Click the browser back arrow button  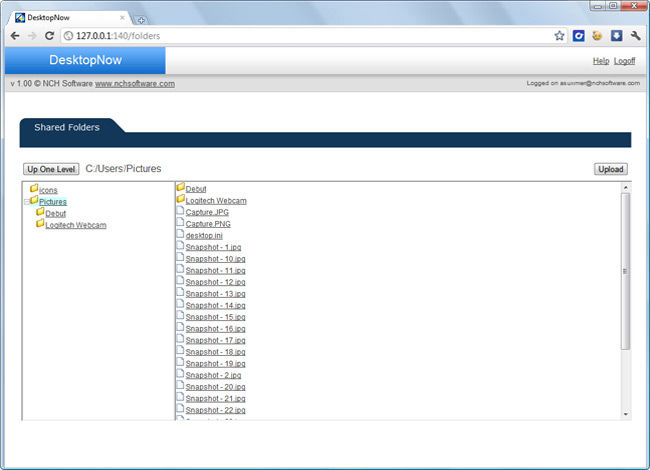coord(15,36)
